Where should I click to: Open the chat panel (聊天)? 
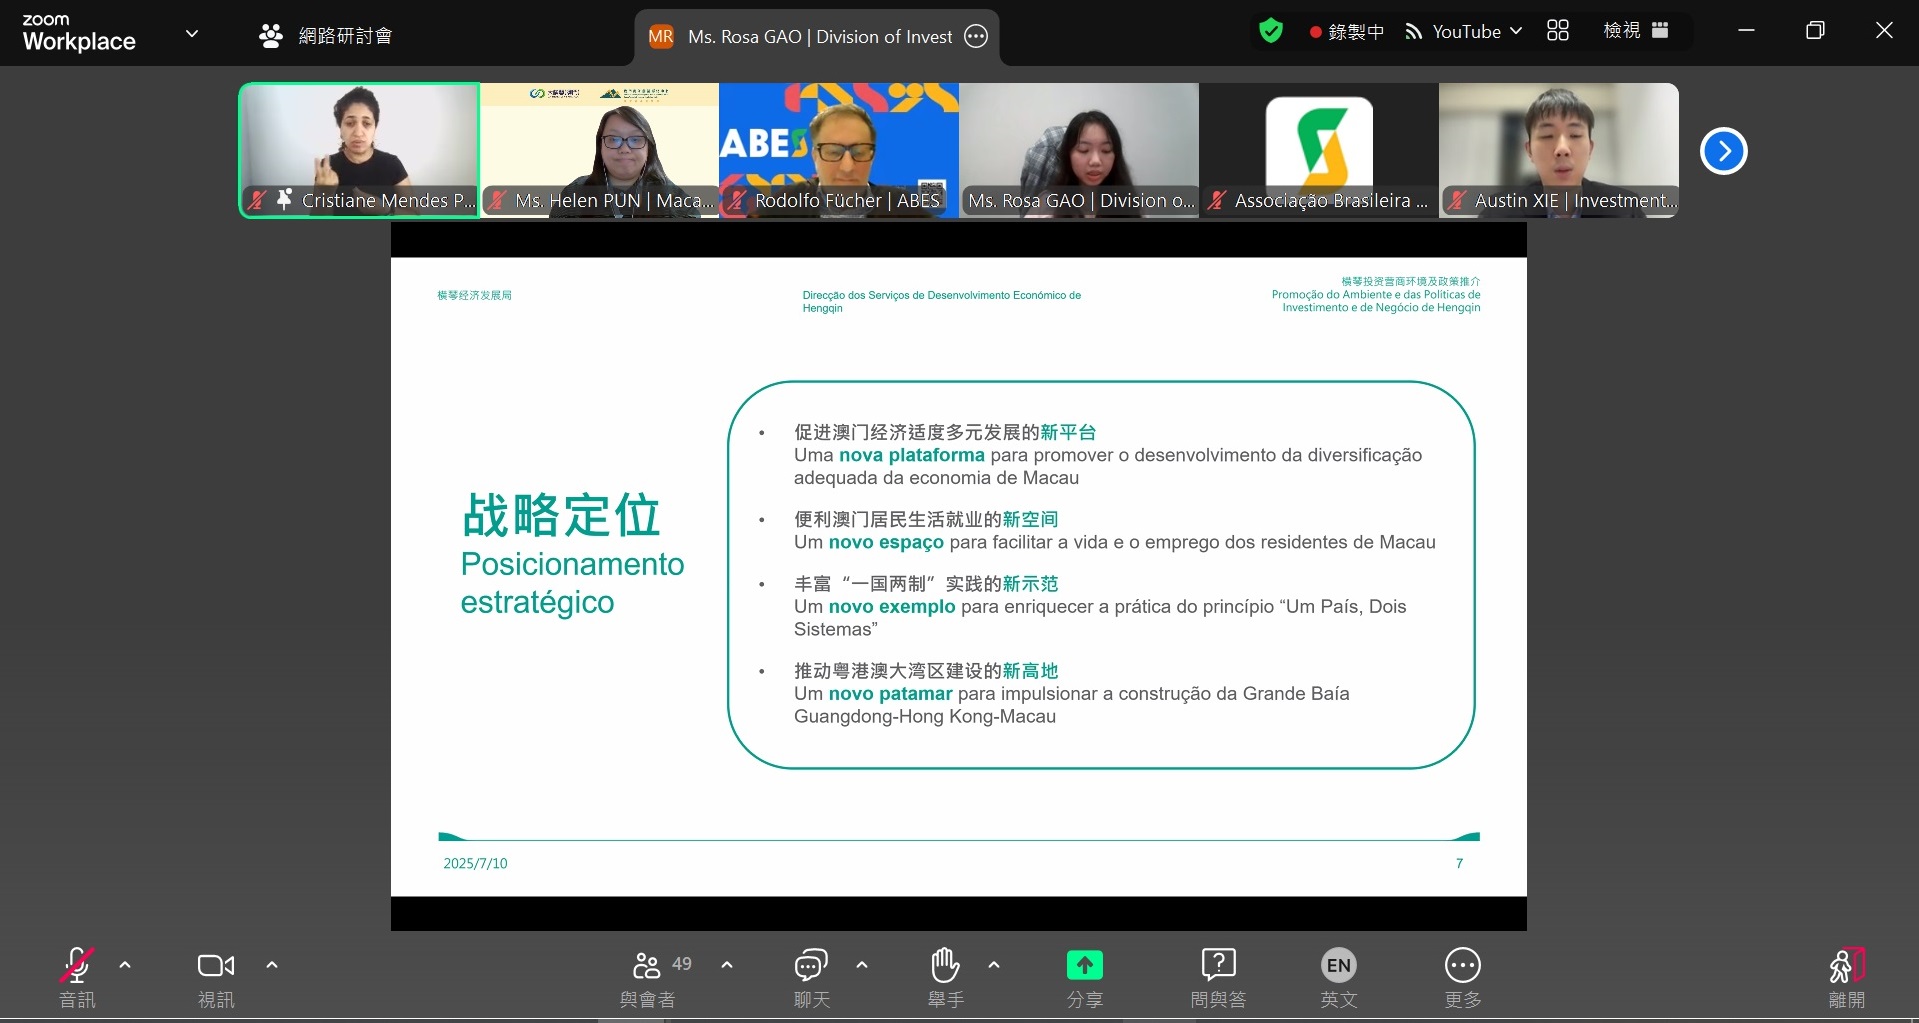click(811, 977)
